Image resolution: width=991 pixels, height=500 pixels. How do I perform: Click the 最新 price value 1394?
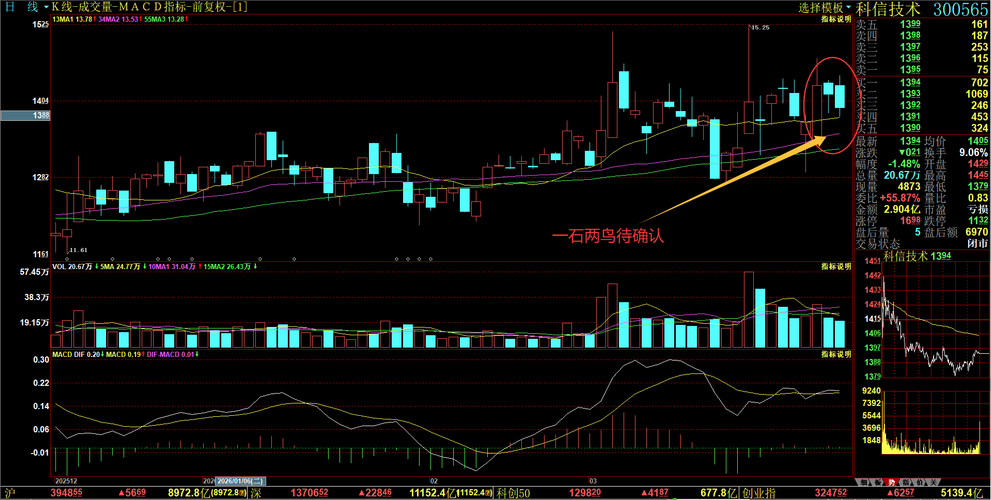pos(909,141)
